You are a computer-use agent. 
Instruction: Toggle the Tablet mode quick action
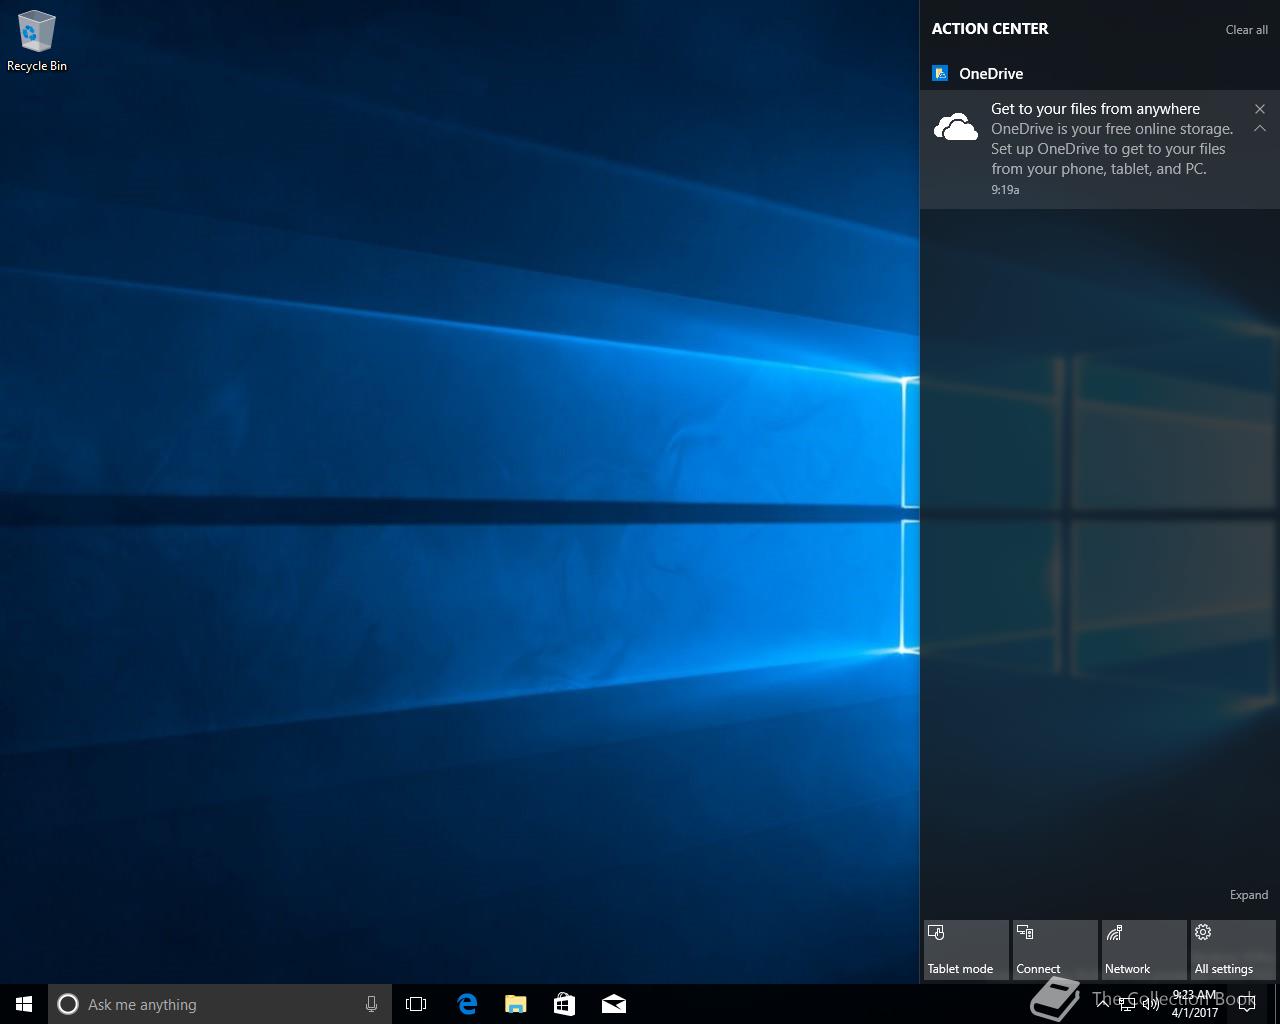tap(965, 950)
